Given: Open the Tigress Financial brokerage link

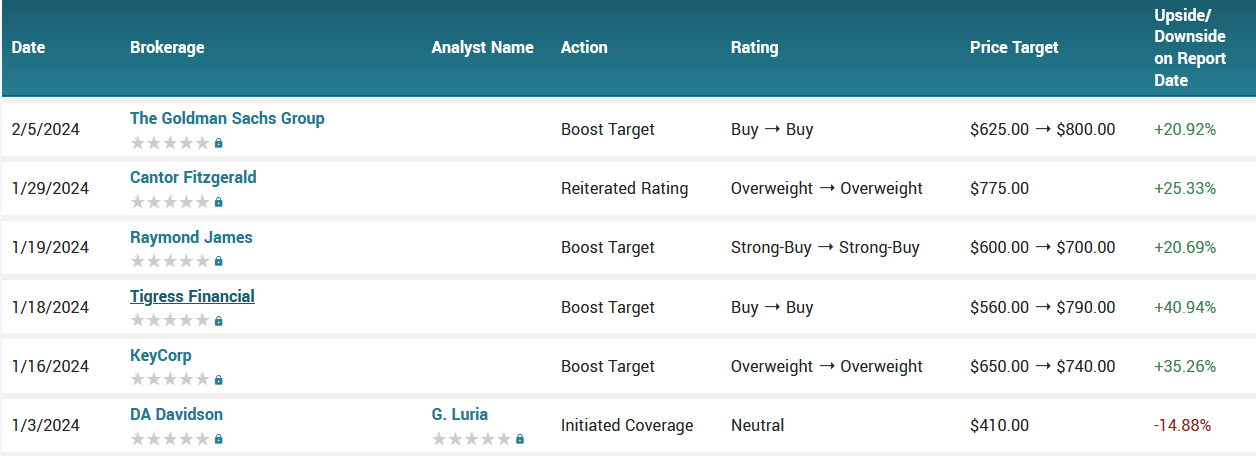Looking at the screenshot, I should click(192, 296).
